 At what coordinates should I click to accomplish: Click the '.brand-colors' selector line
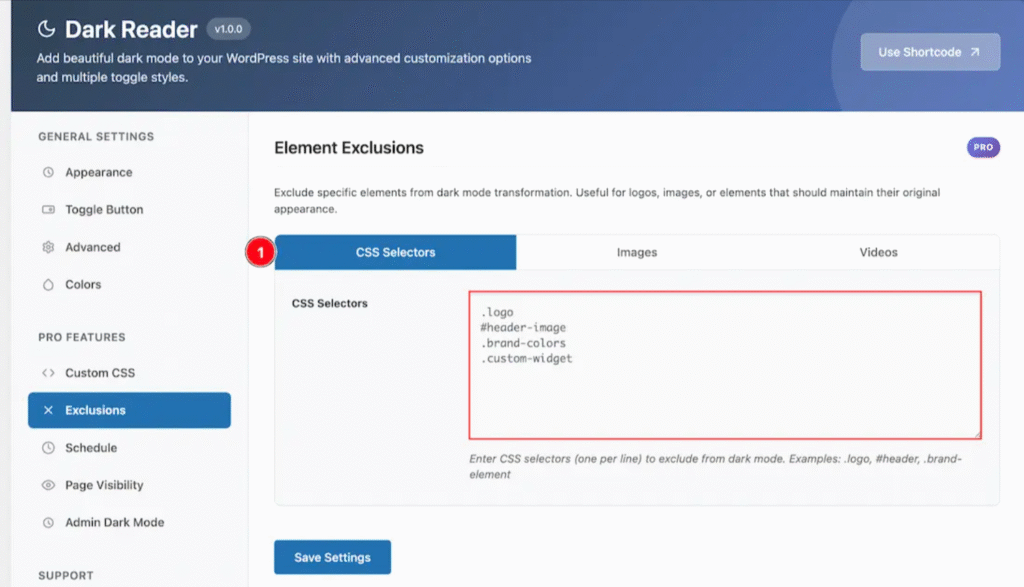coord(523,343)
